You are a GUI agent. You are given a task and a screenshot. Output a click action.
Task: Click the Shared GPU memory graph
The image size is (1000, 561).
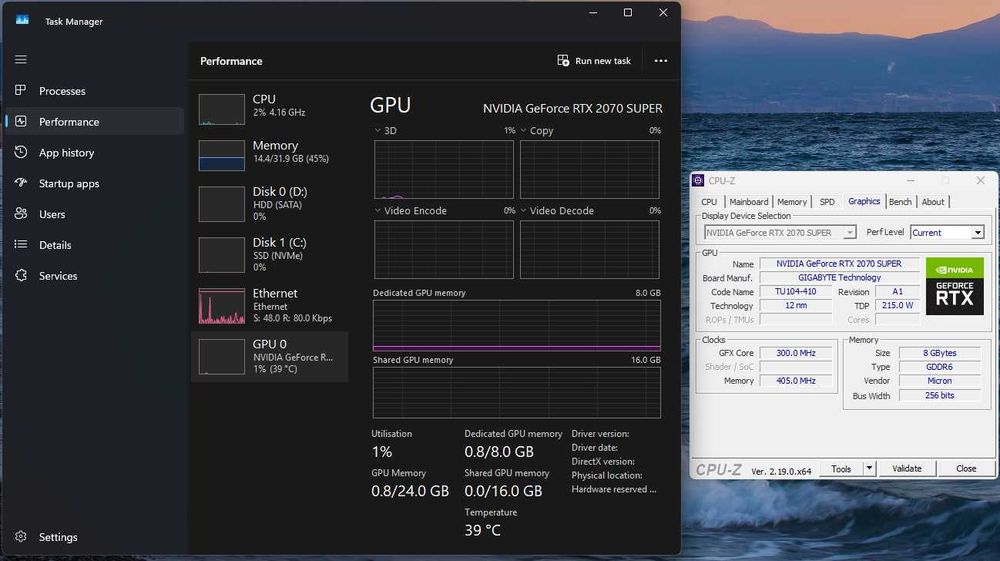pos(517,393)
